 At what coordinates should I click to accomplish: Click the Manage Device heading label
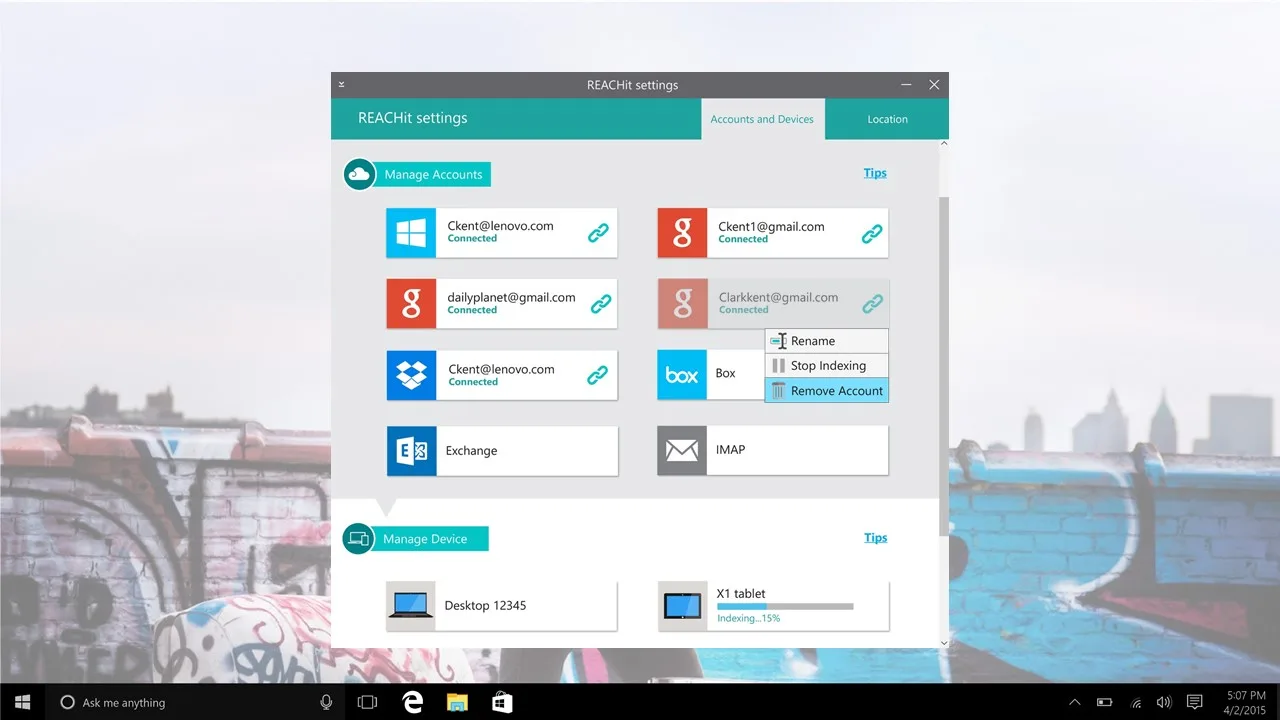click(425, 539)
